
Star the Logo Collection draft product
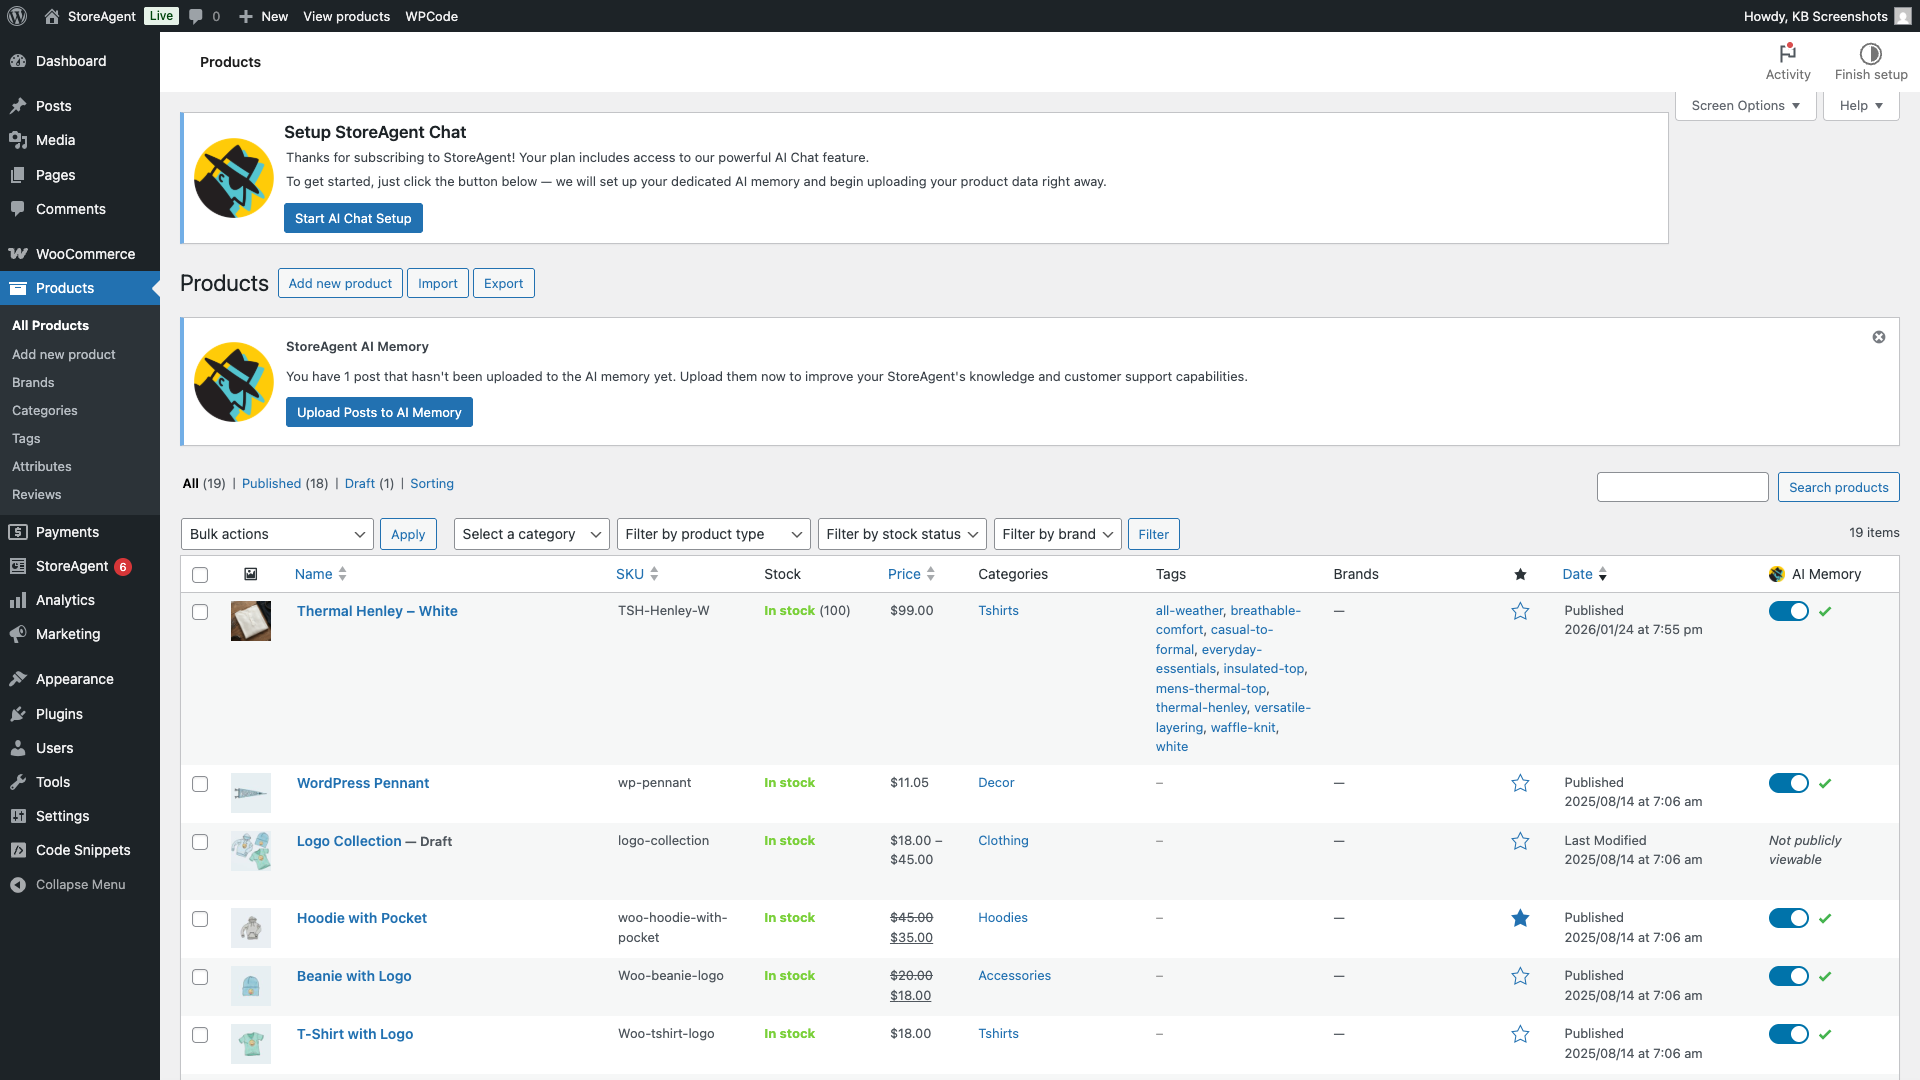(1520, 841)
